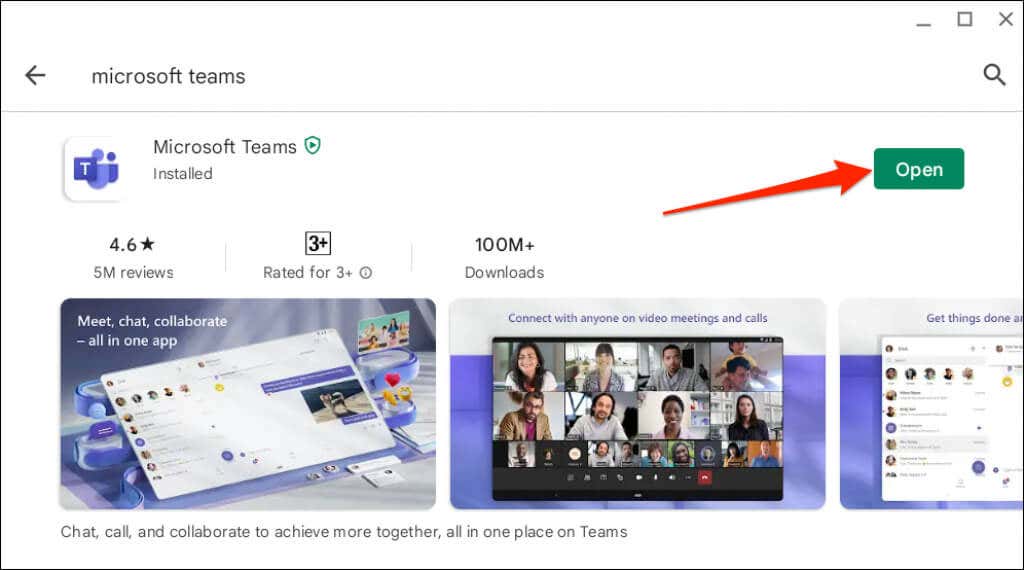The width and height of the screenshot is (1024, 570).
Task: Click the Play Protect verified shield badge
Action: (x=313, y=146)
